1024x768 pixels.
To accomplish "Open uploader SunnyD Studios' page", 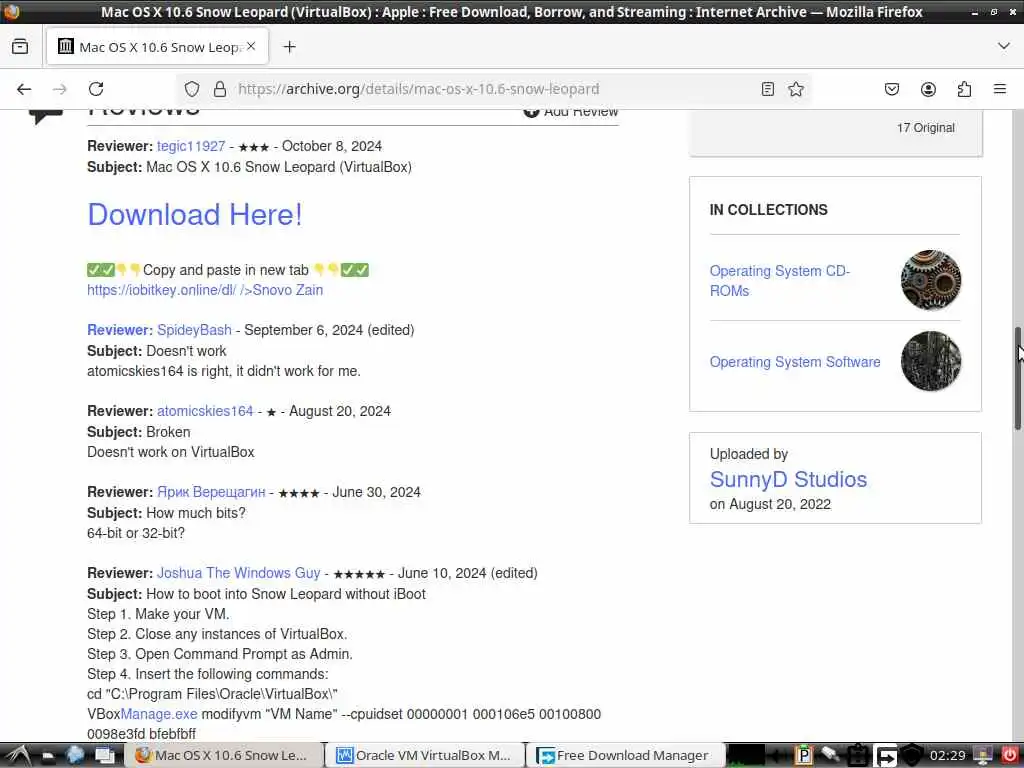I will pyautogui.click(x=788, y=479).
